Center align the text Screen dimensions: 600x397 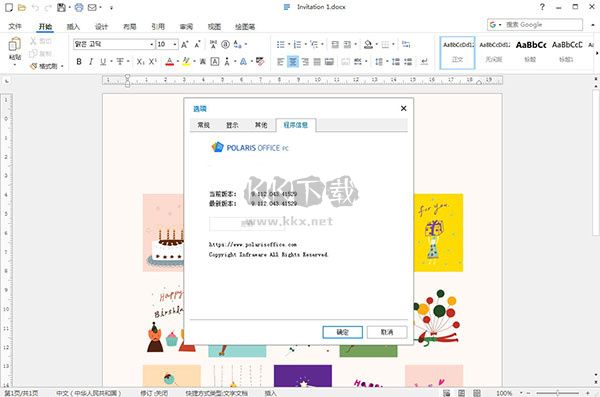click(293, 62)
